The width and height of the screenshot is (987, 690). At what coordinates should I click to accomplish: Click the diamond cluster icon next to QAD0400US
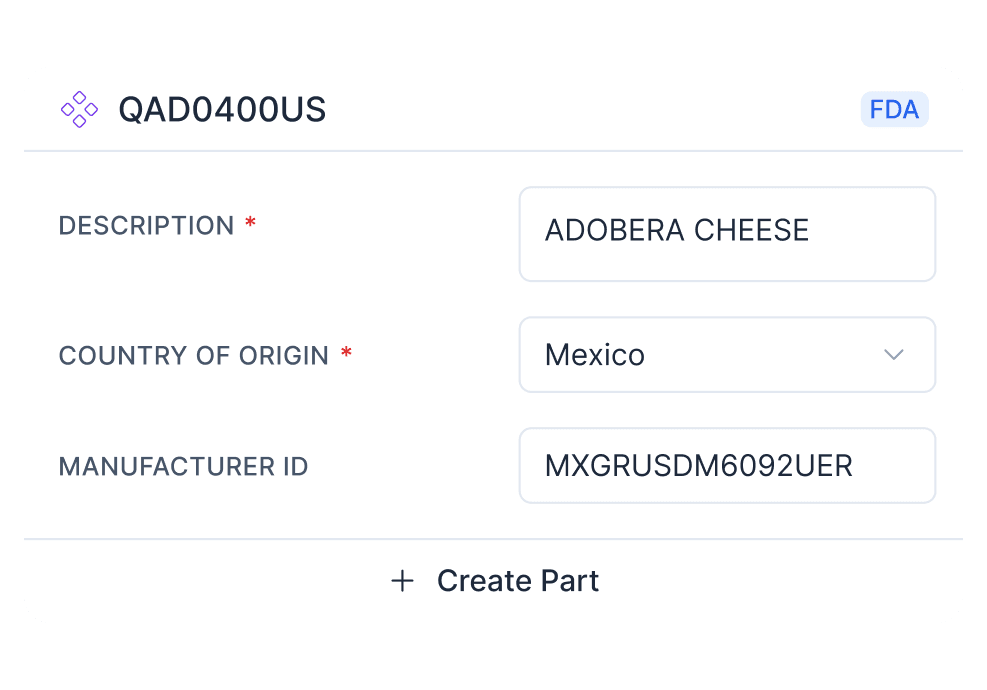coord(79,109)
